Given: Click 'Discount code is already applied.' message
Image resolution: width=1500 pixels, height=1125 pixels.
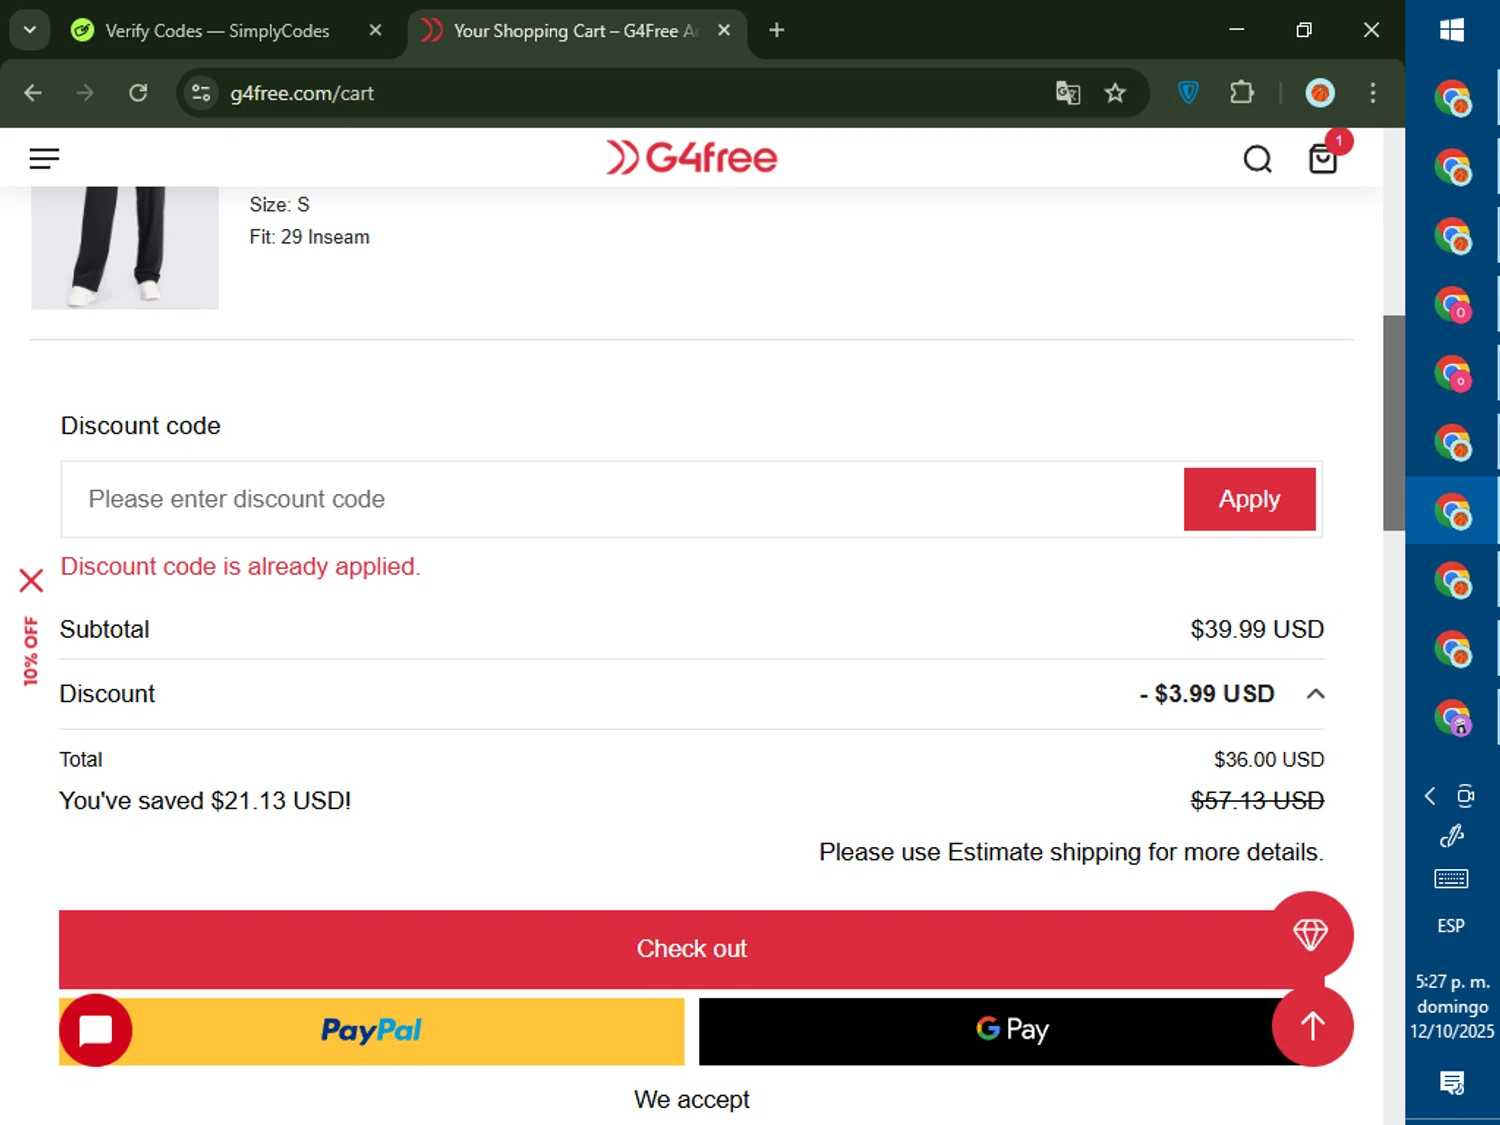Looking at the screenshot, I should pos(240,567).
